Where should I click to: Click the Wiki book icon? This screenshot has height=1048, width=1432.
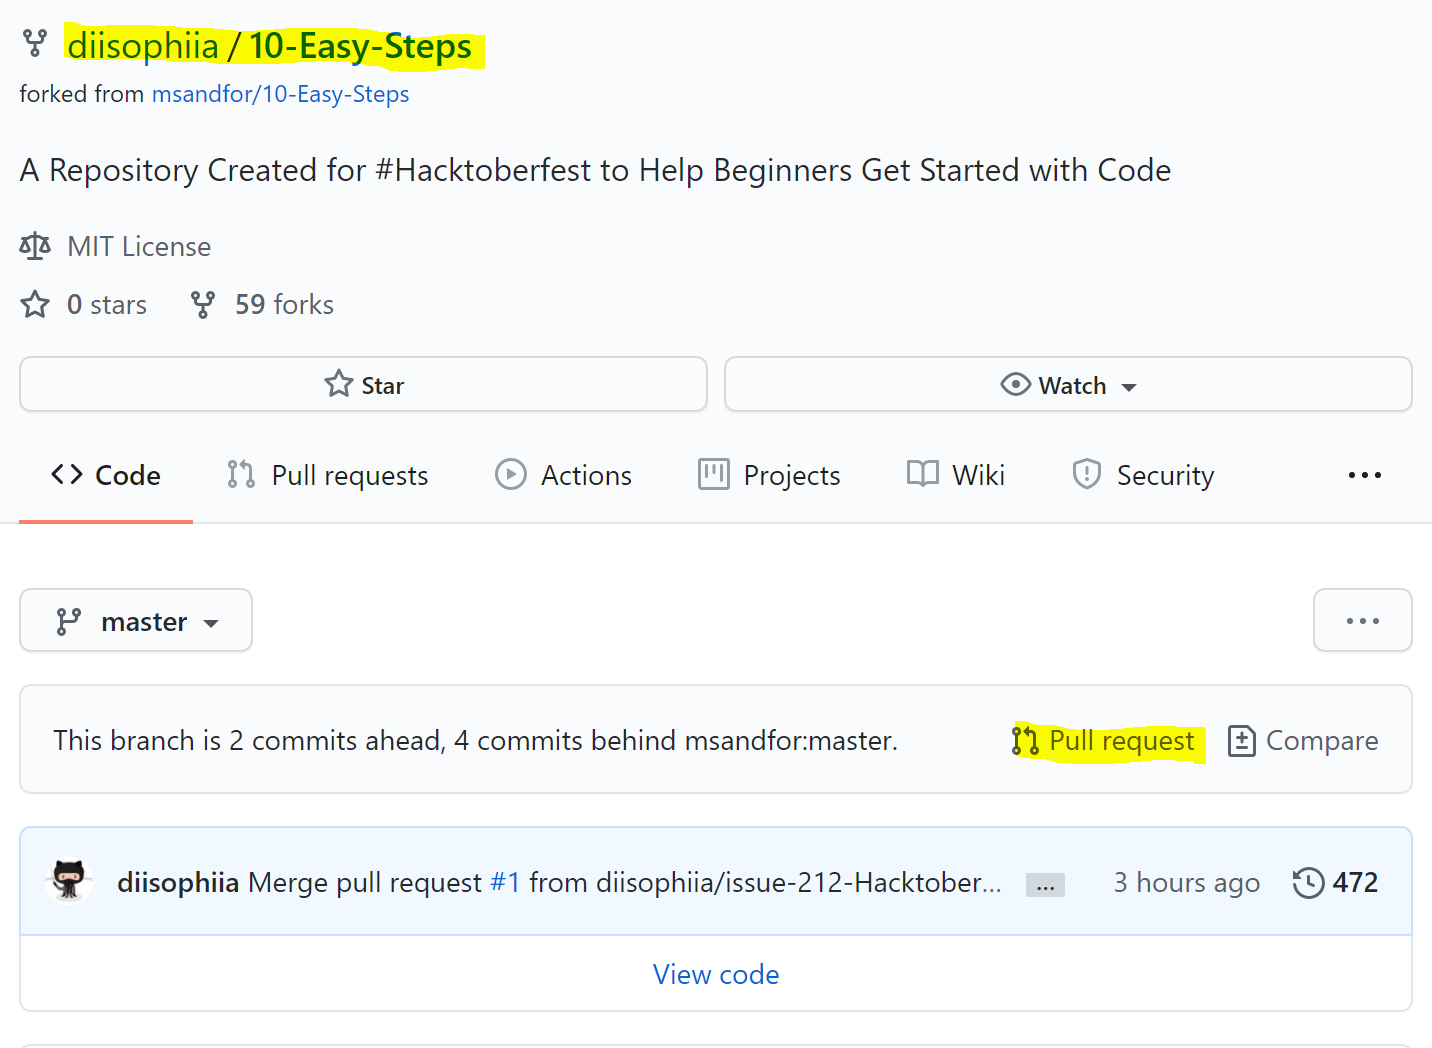point(922,474)
